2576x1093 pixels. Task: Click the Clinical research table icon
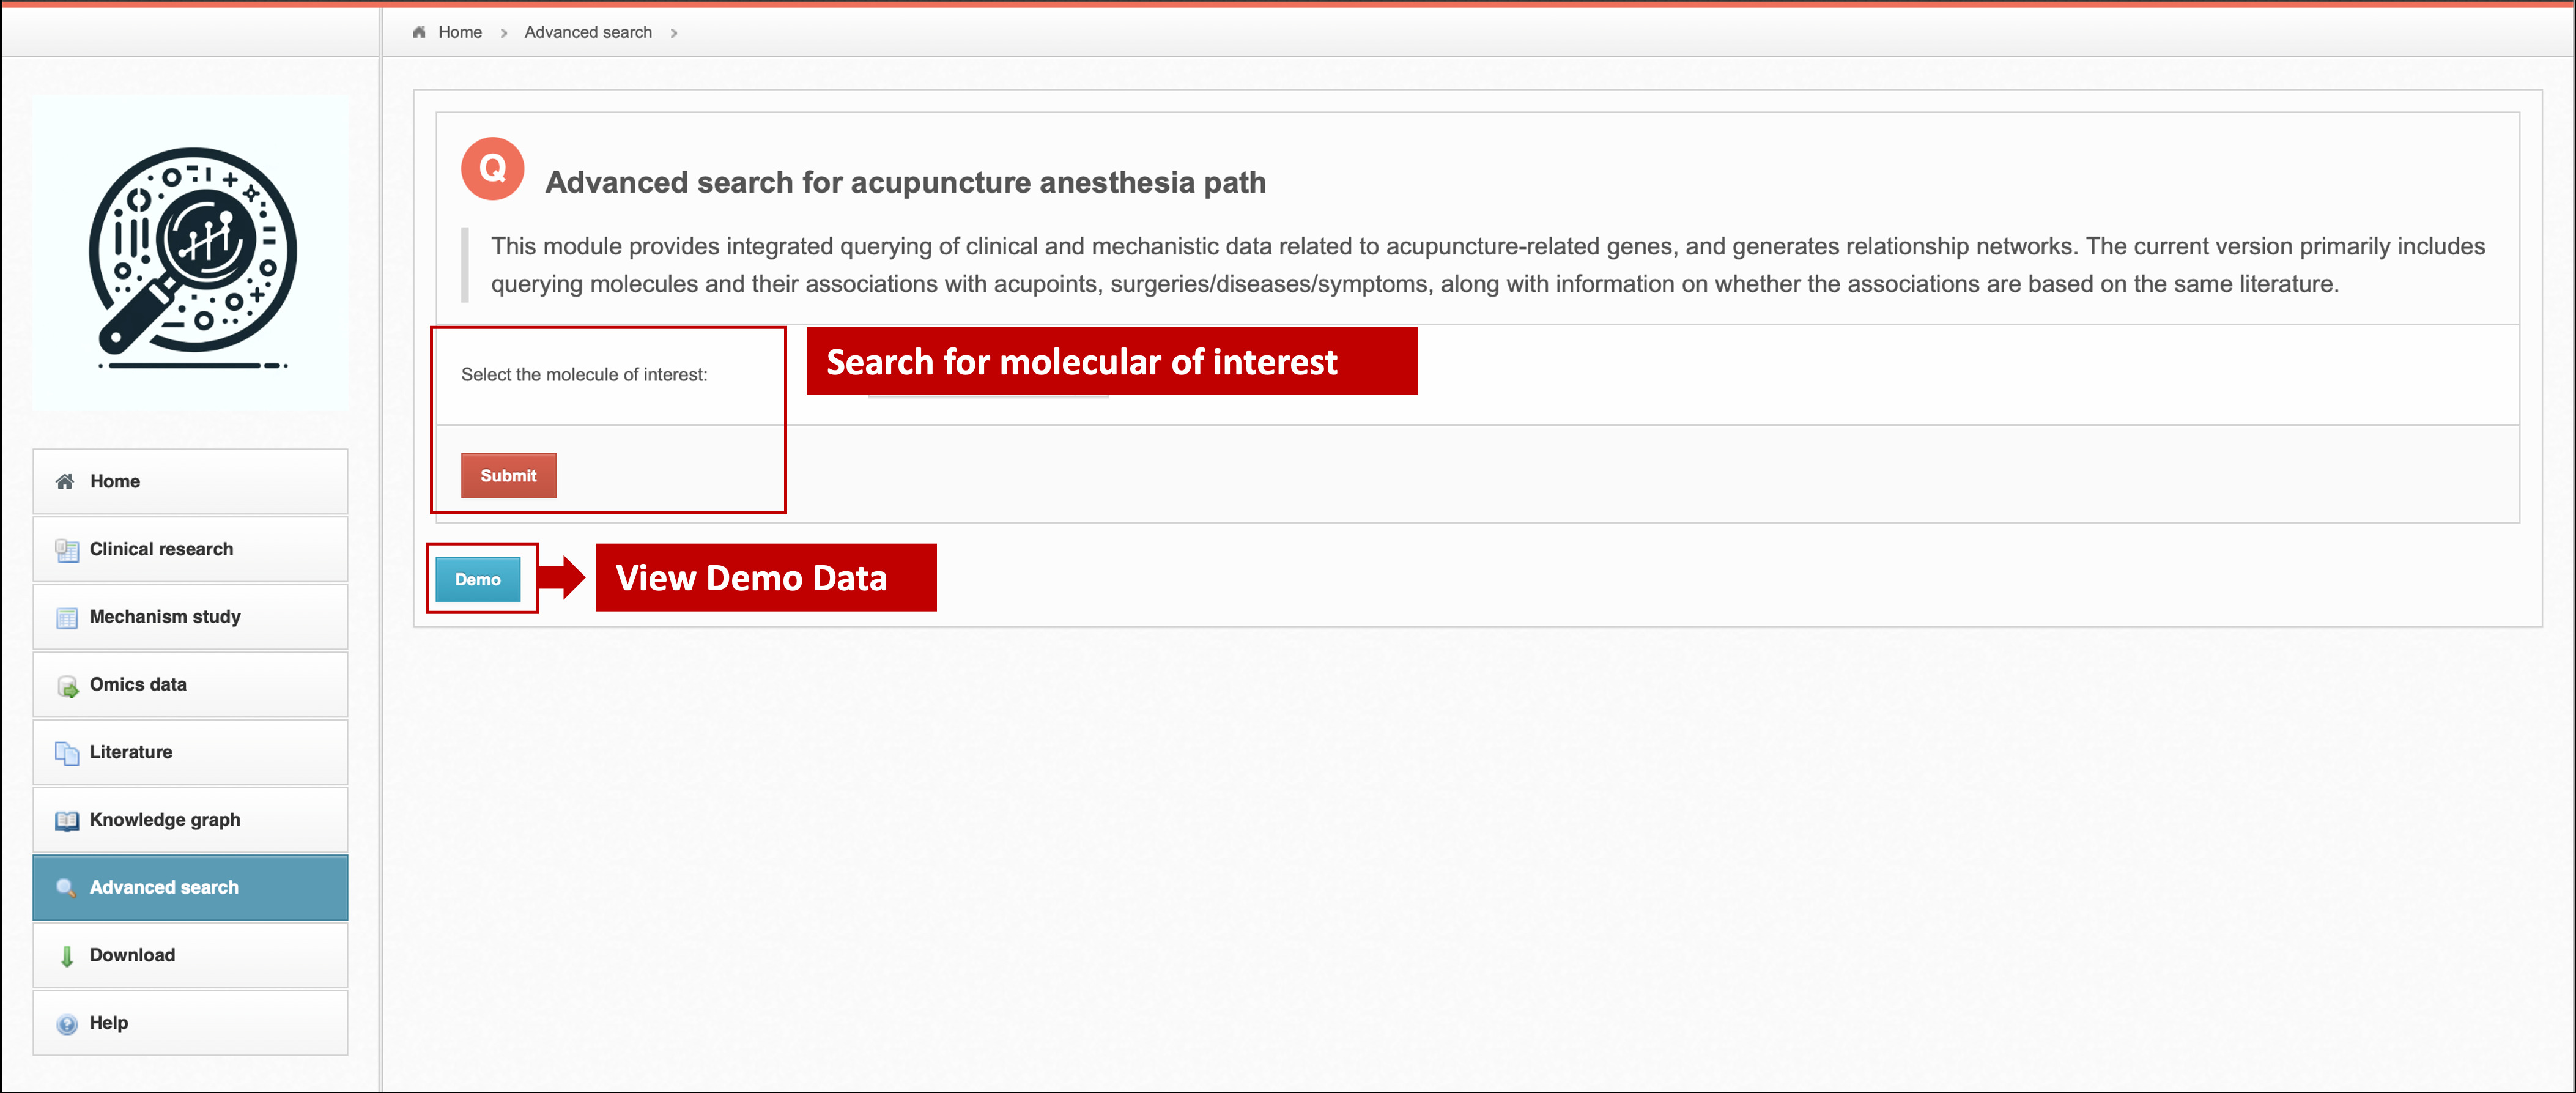tap(67, 550)
